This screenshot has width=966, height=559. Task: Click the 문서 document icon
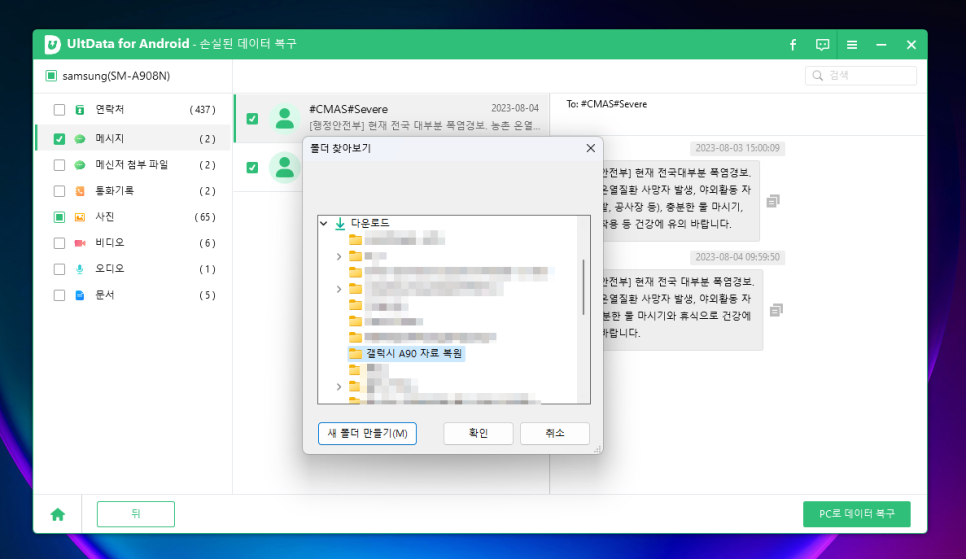click(80, 295)
